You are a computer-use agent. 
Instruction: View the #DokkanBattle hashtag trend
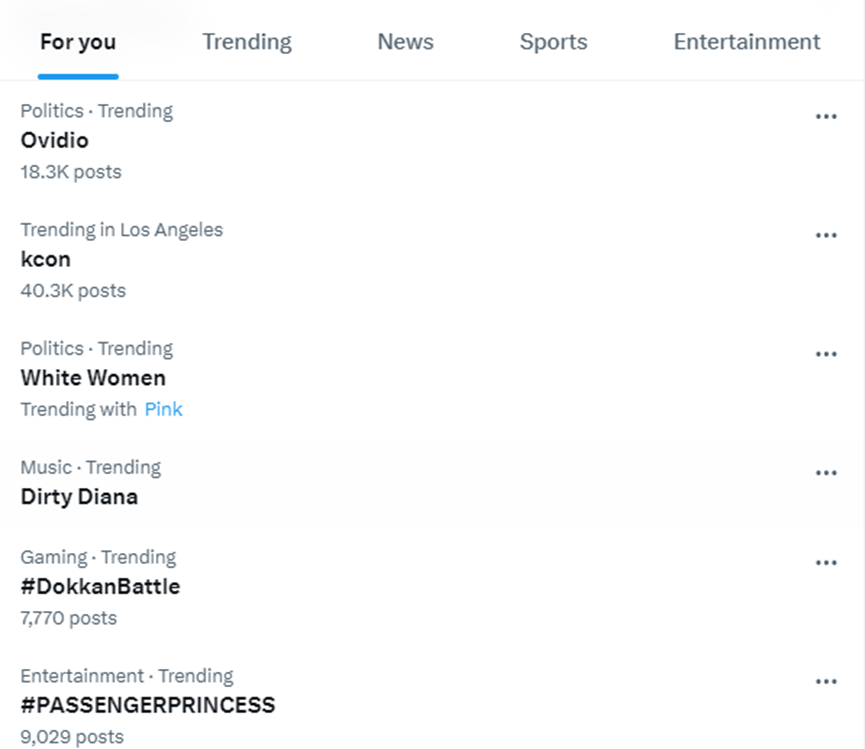100,586
